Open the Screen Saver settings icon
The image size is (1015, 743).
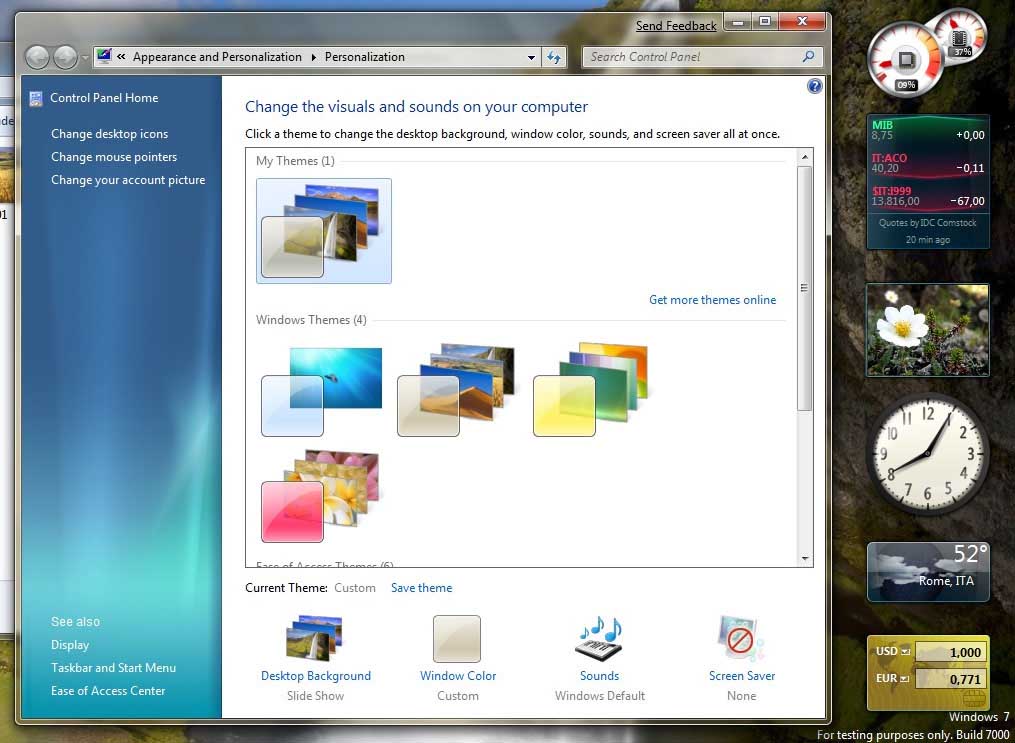[741, 640]
